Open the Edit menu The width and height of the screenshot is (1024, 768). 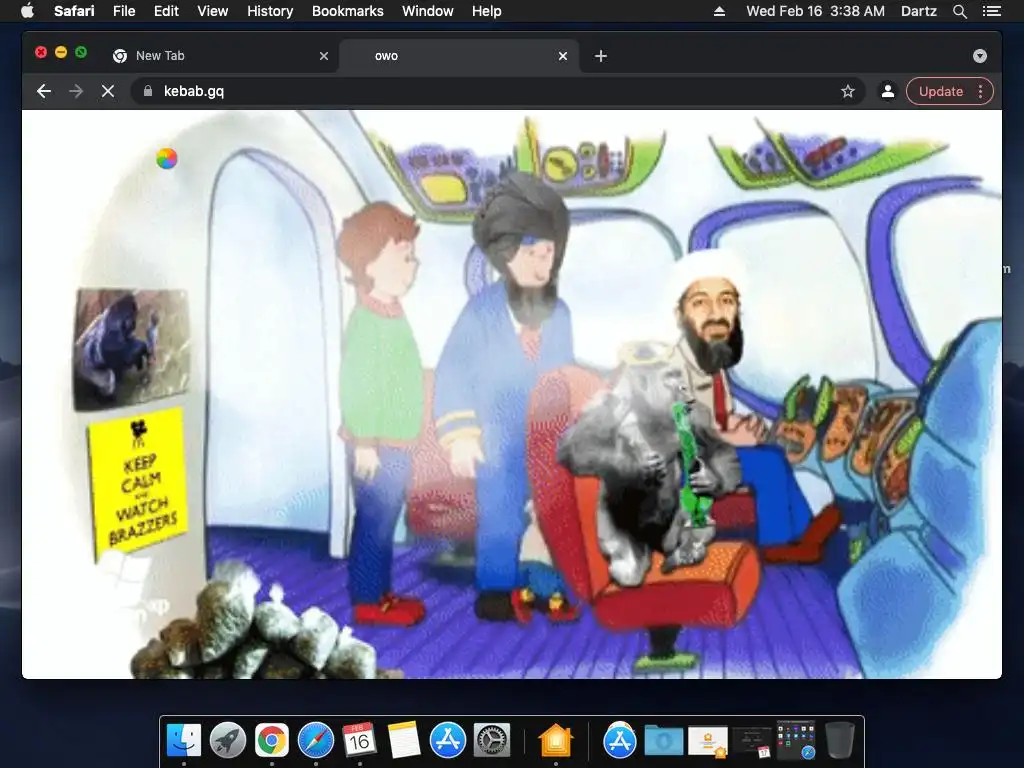pyautogui.click(x=166, y=11)
